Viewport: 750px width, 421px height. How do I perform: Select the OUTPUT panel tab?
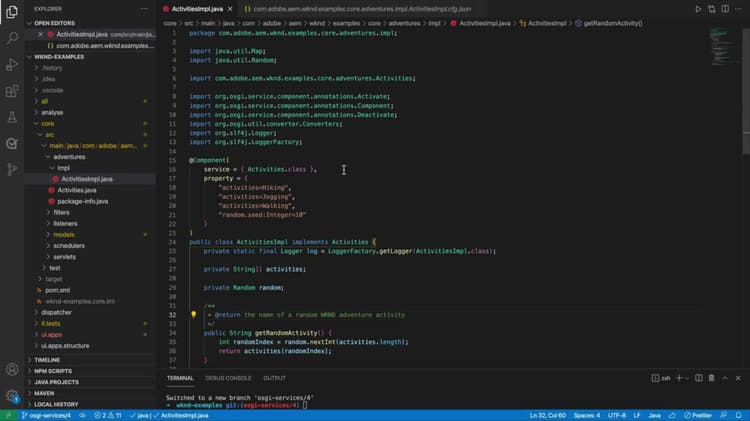coord(274,378)
